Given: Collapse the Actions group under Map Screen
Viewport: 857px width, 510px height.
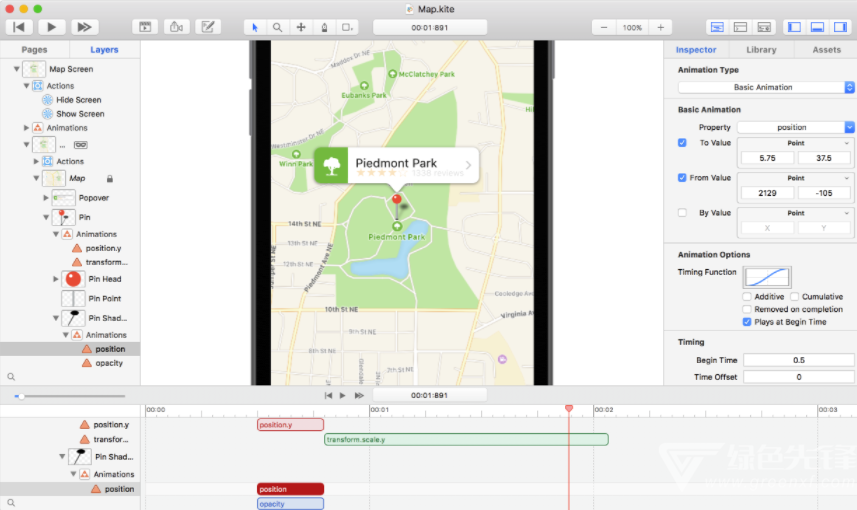Looking at the screenshot, I should [26, 86].
